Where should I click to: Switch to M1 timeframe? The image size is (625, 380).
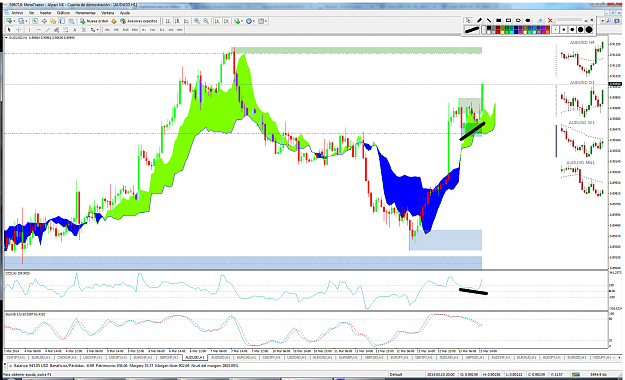coord(107,30)
